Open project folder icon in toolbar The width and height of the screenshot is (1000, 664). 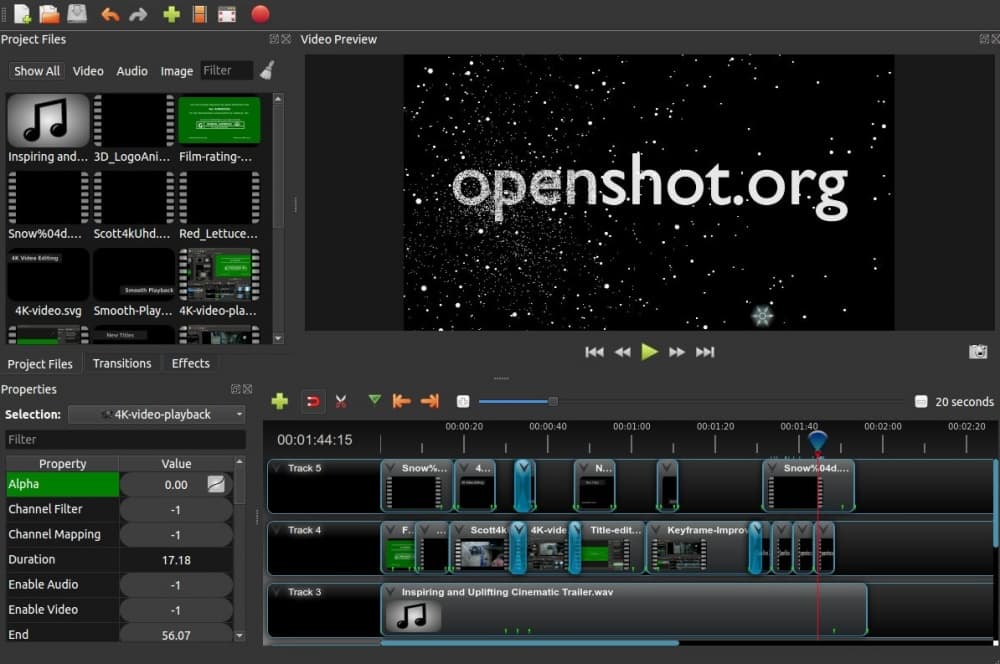(49, 13)
